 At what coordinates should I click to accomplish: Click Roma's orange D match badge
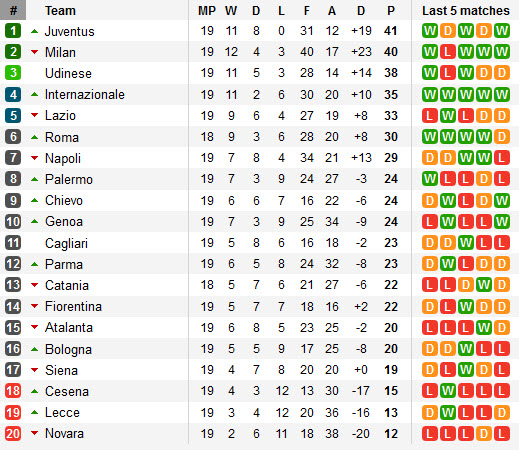click(501, 137)
